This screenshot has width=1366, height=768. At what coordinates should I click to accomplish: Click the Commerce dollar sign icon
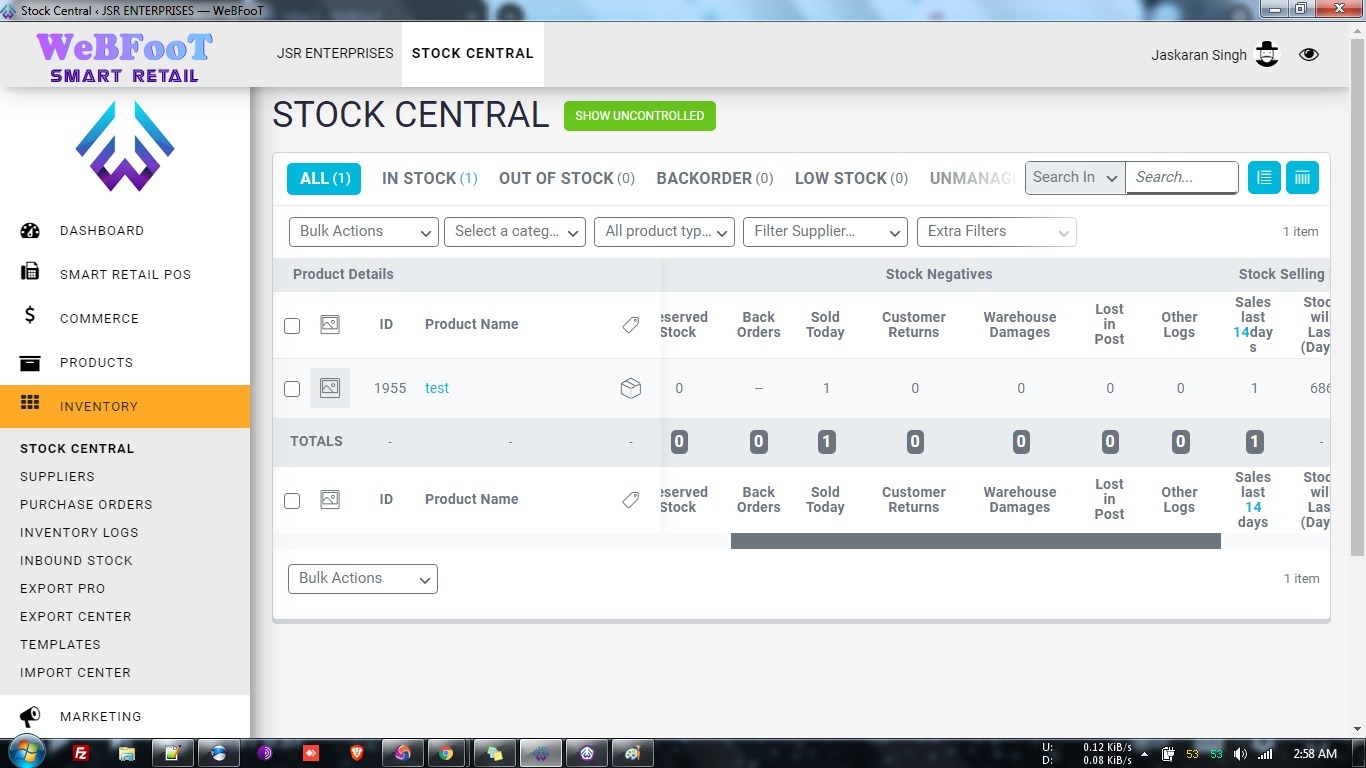point(30,316)
